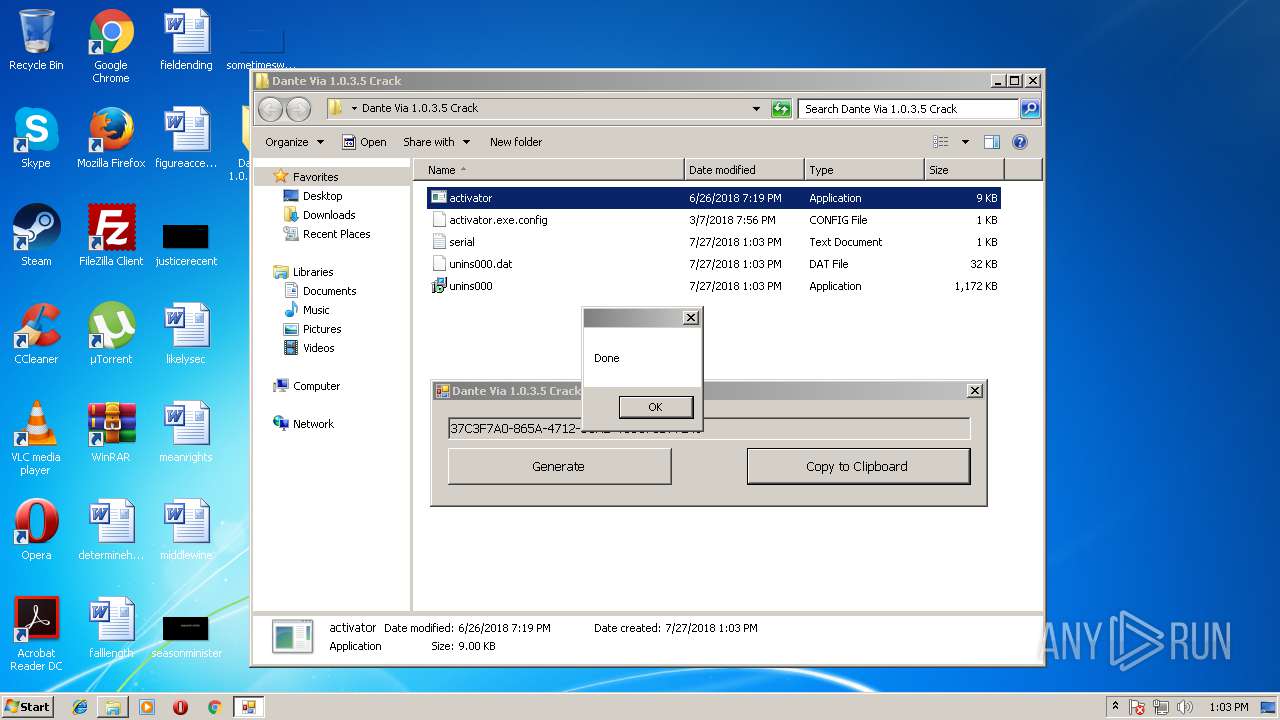Click the Generate button
The image size is (1280, 720).
tap(559, 466)
